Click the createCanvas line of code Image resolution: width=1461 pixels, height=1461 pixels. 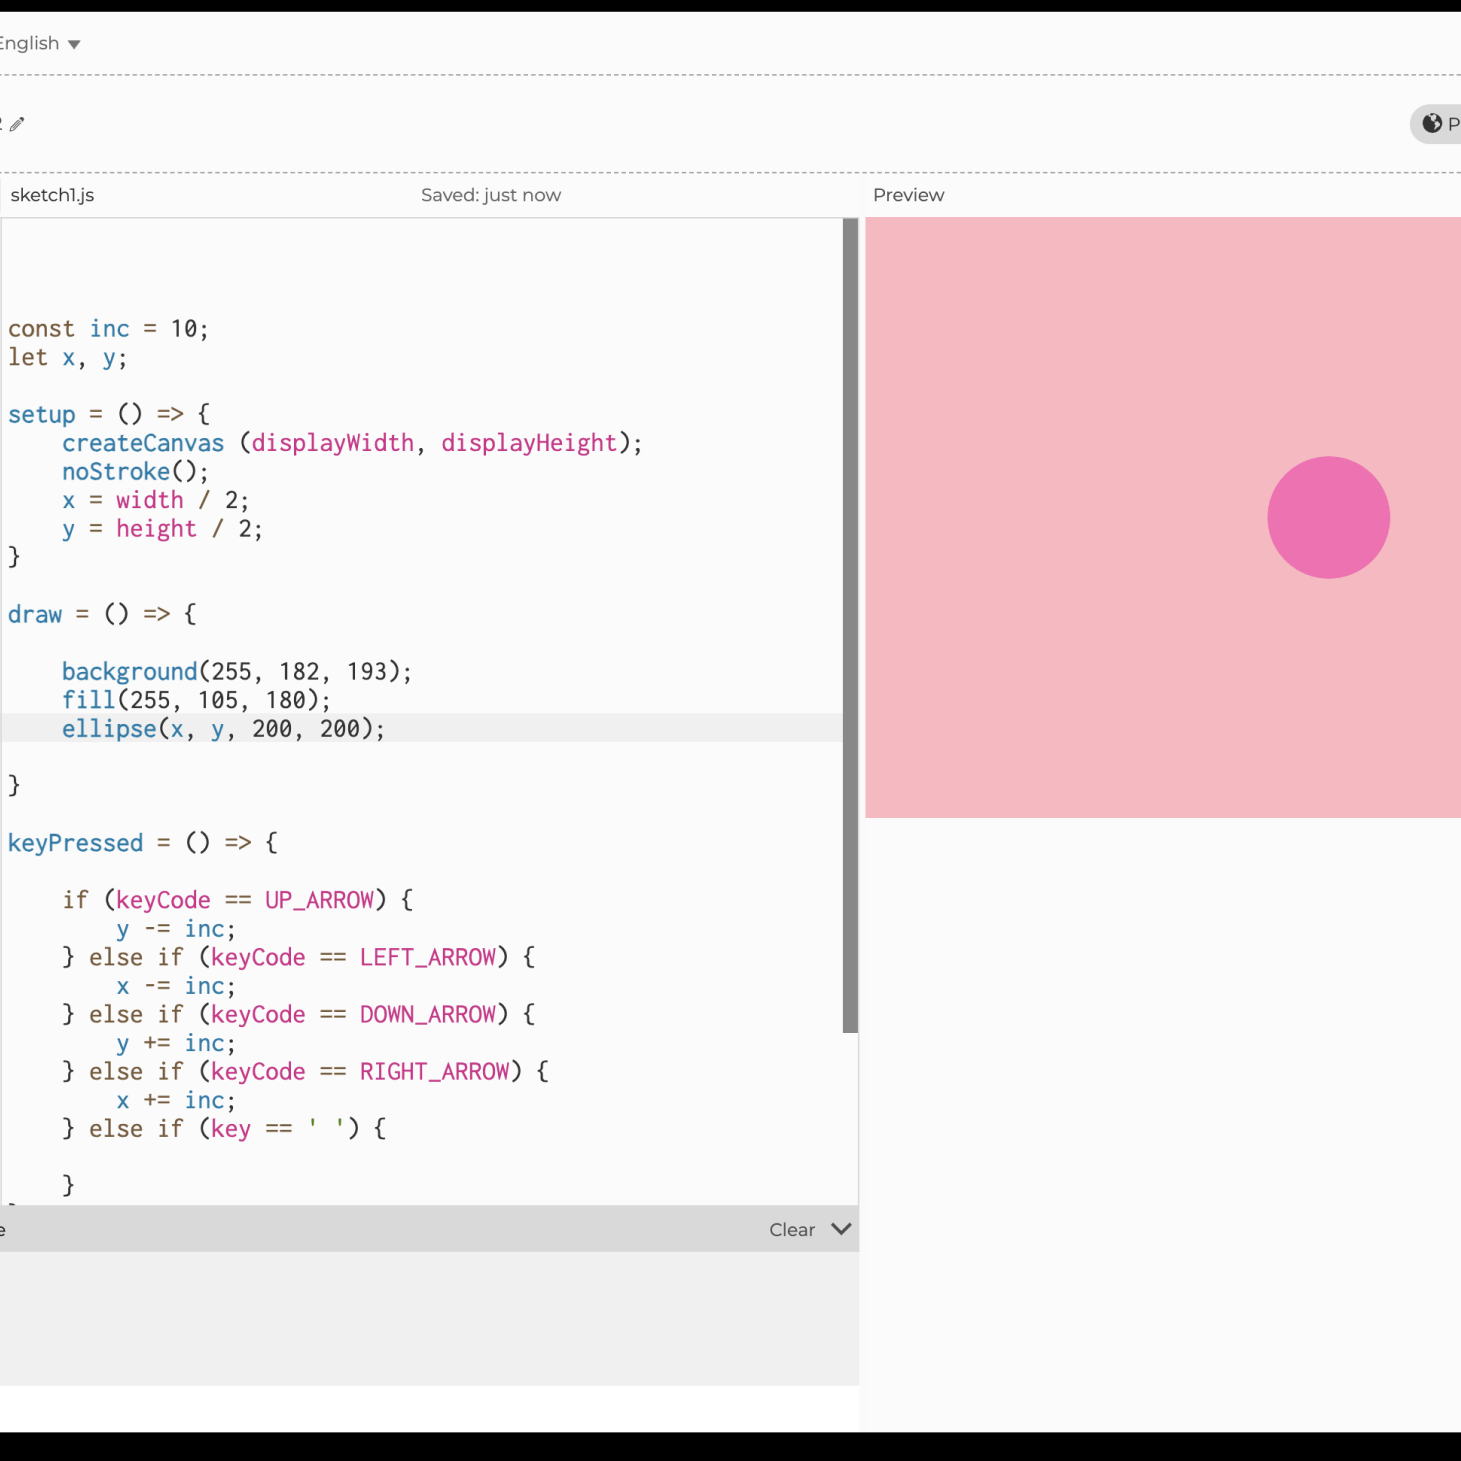[x=352, y=443]
